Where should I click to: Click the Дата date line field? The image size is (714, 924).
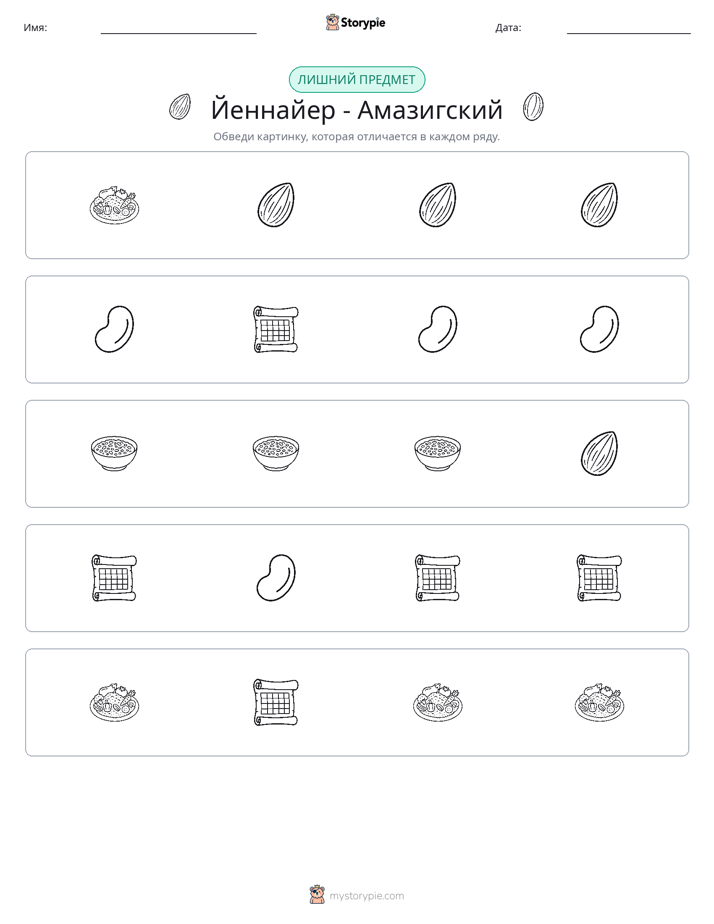pos(629,28)
